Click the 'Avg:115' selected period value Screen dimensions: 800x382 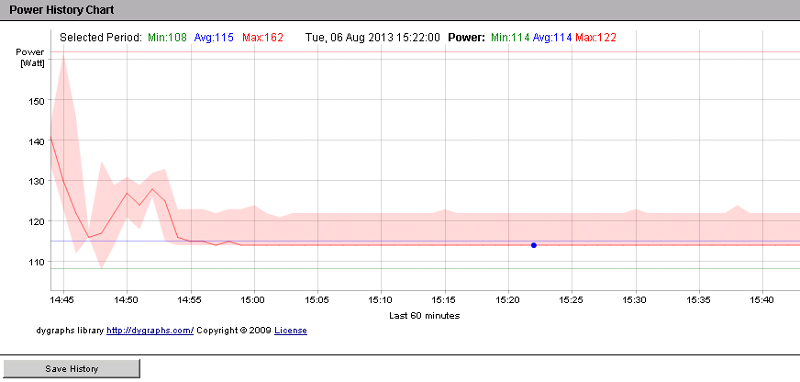[x=214, y=37]
